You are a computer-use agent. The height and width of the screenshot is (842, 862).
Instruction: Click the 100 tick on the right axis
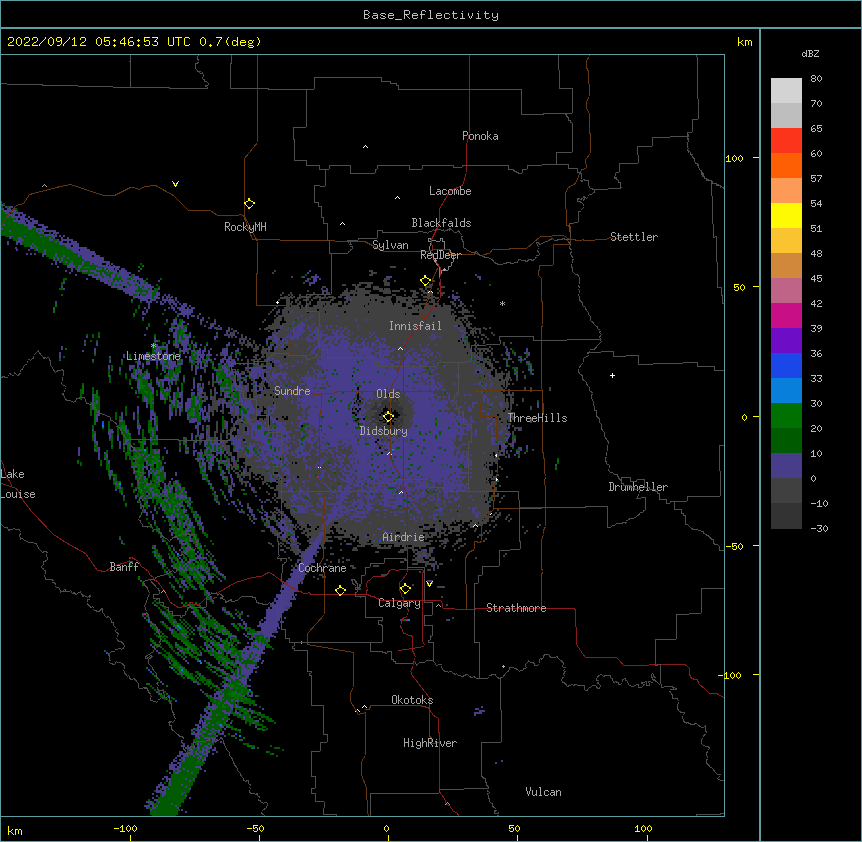pos(734,158)
